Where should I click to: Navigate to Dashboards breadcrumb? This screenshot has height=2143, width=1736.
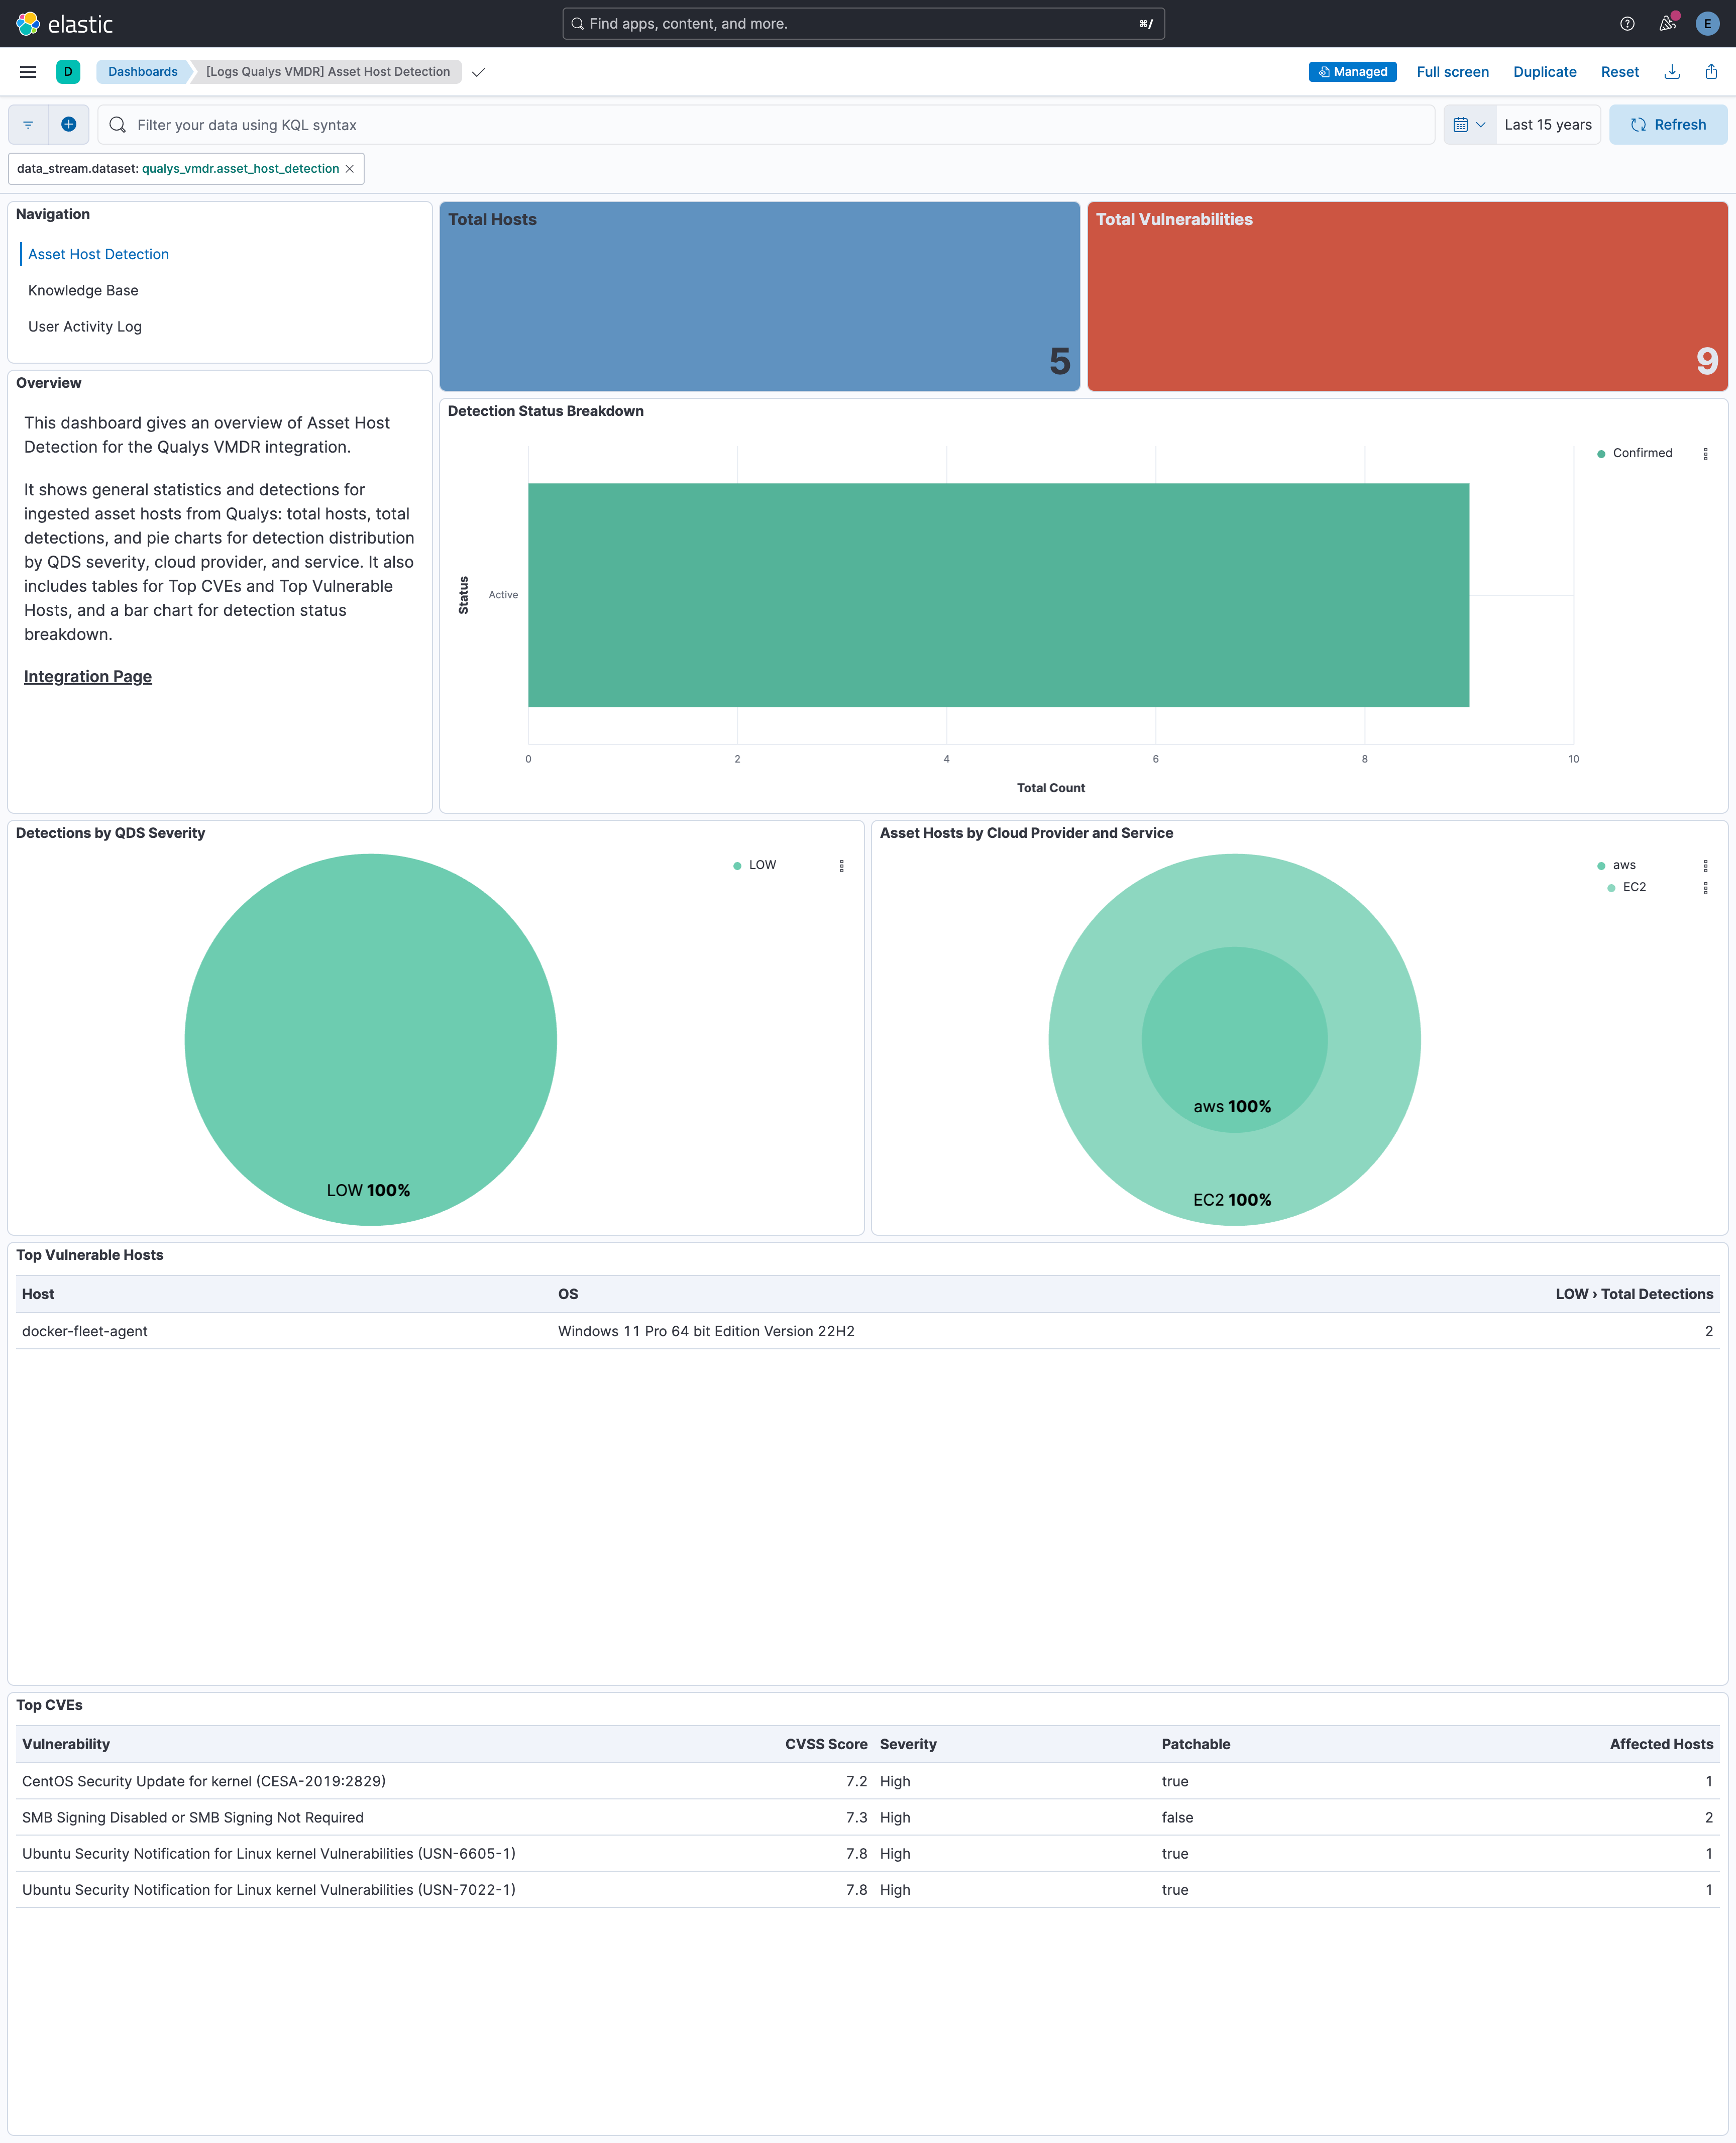point(142,71)
